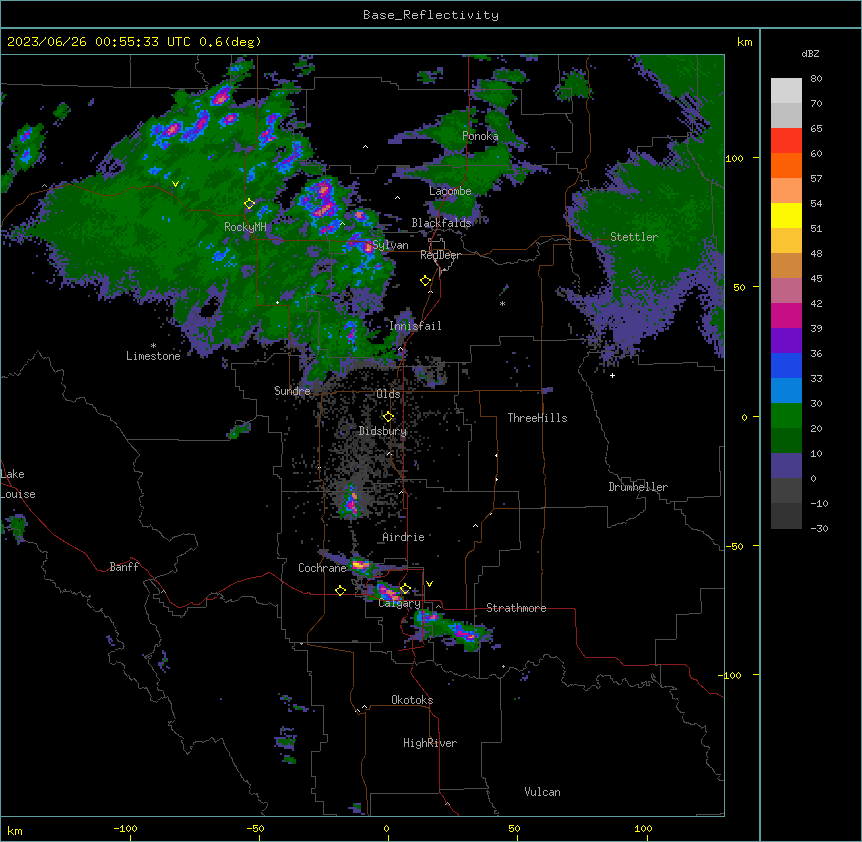Click the Ponoka town label
Viewport: 862px width, 842px height.
pos(480,136)
